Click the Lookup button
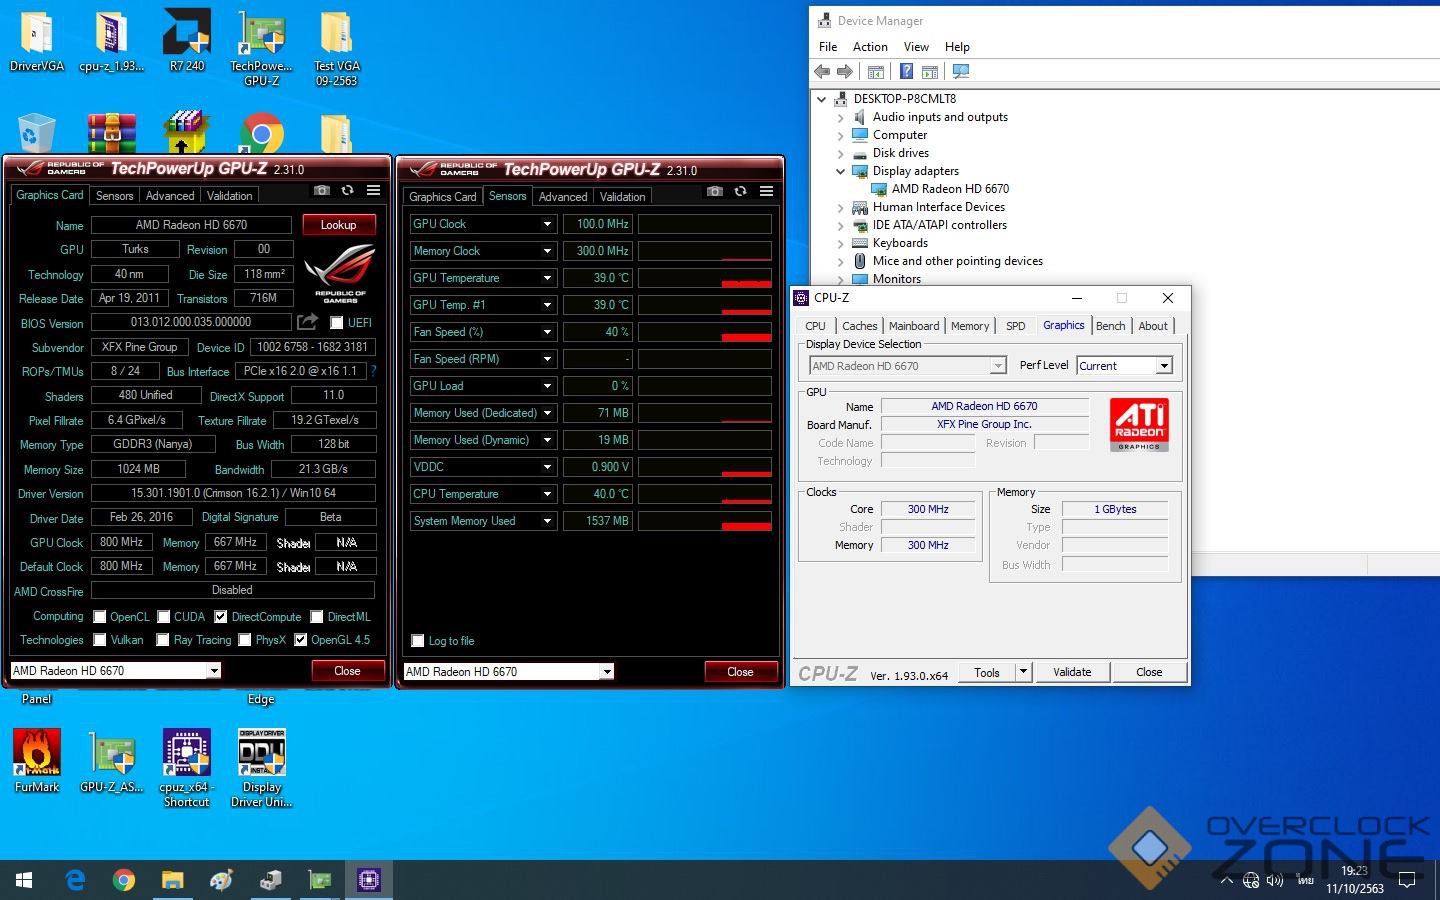Screen dimensions: 1440x900 point(338,225)
